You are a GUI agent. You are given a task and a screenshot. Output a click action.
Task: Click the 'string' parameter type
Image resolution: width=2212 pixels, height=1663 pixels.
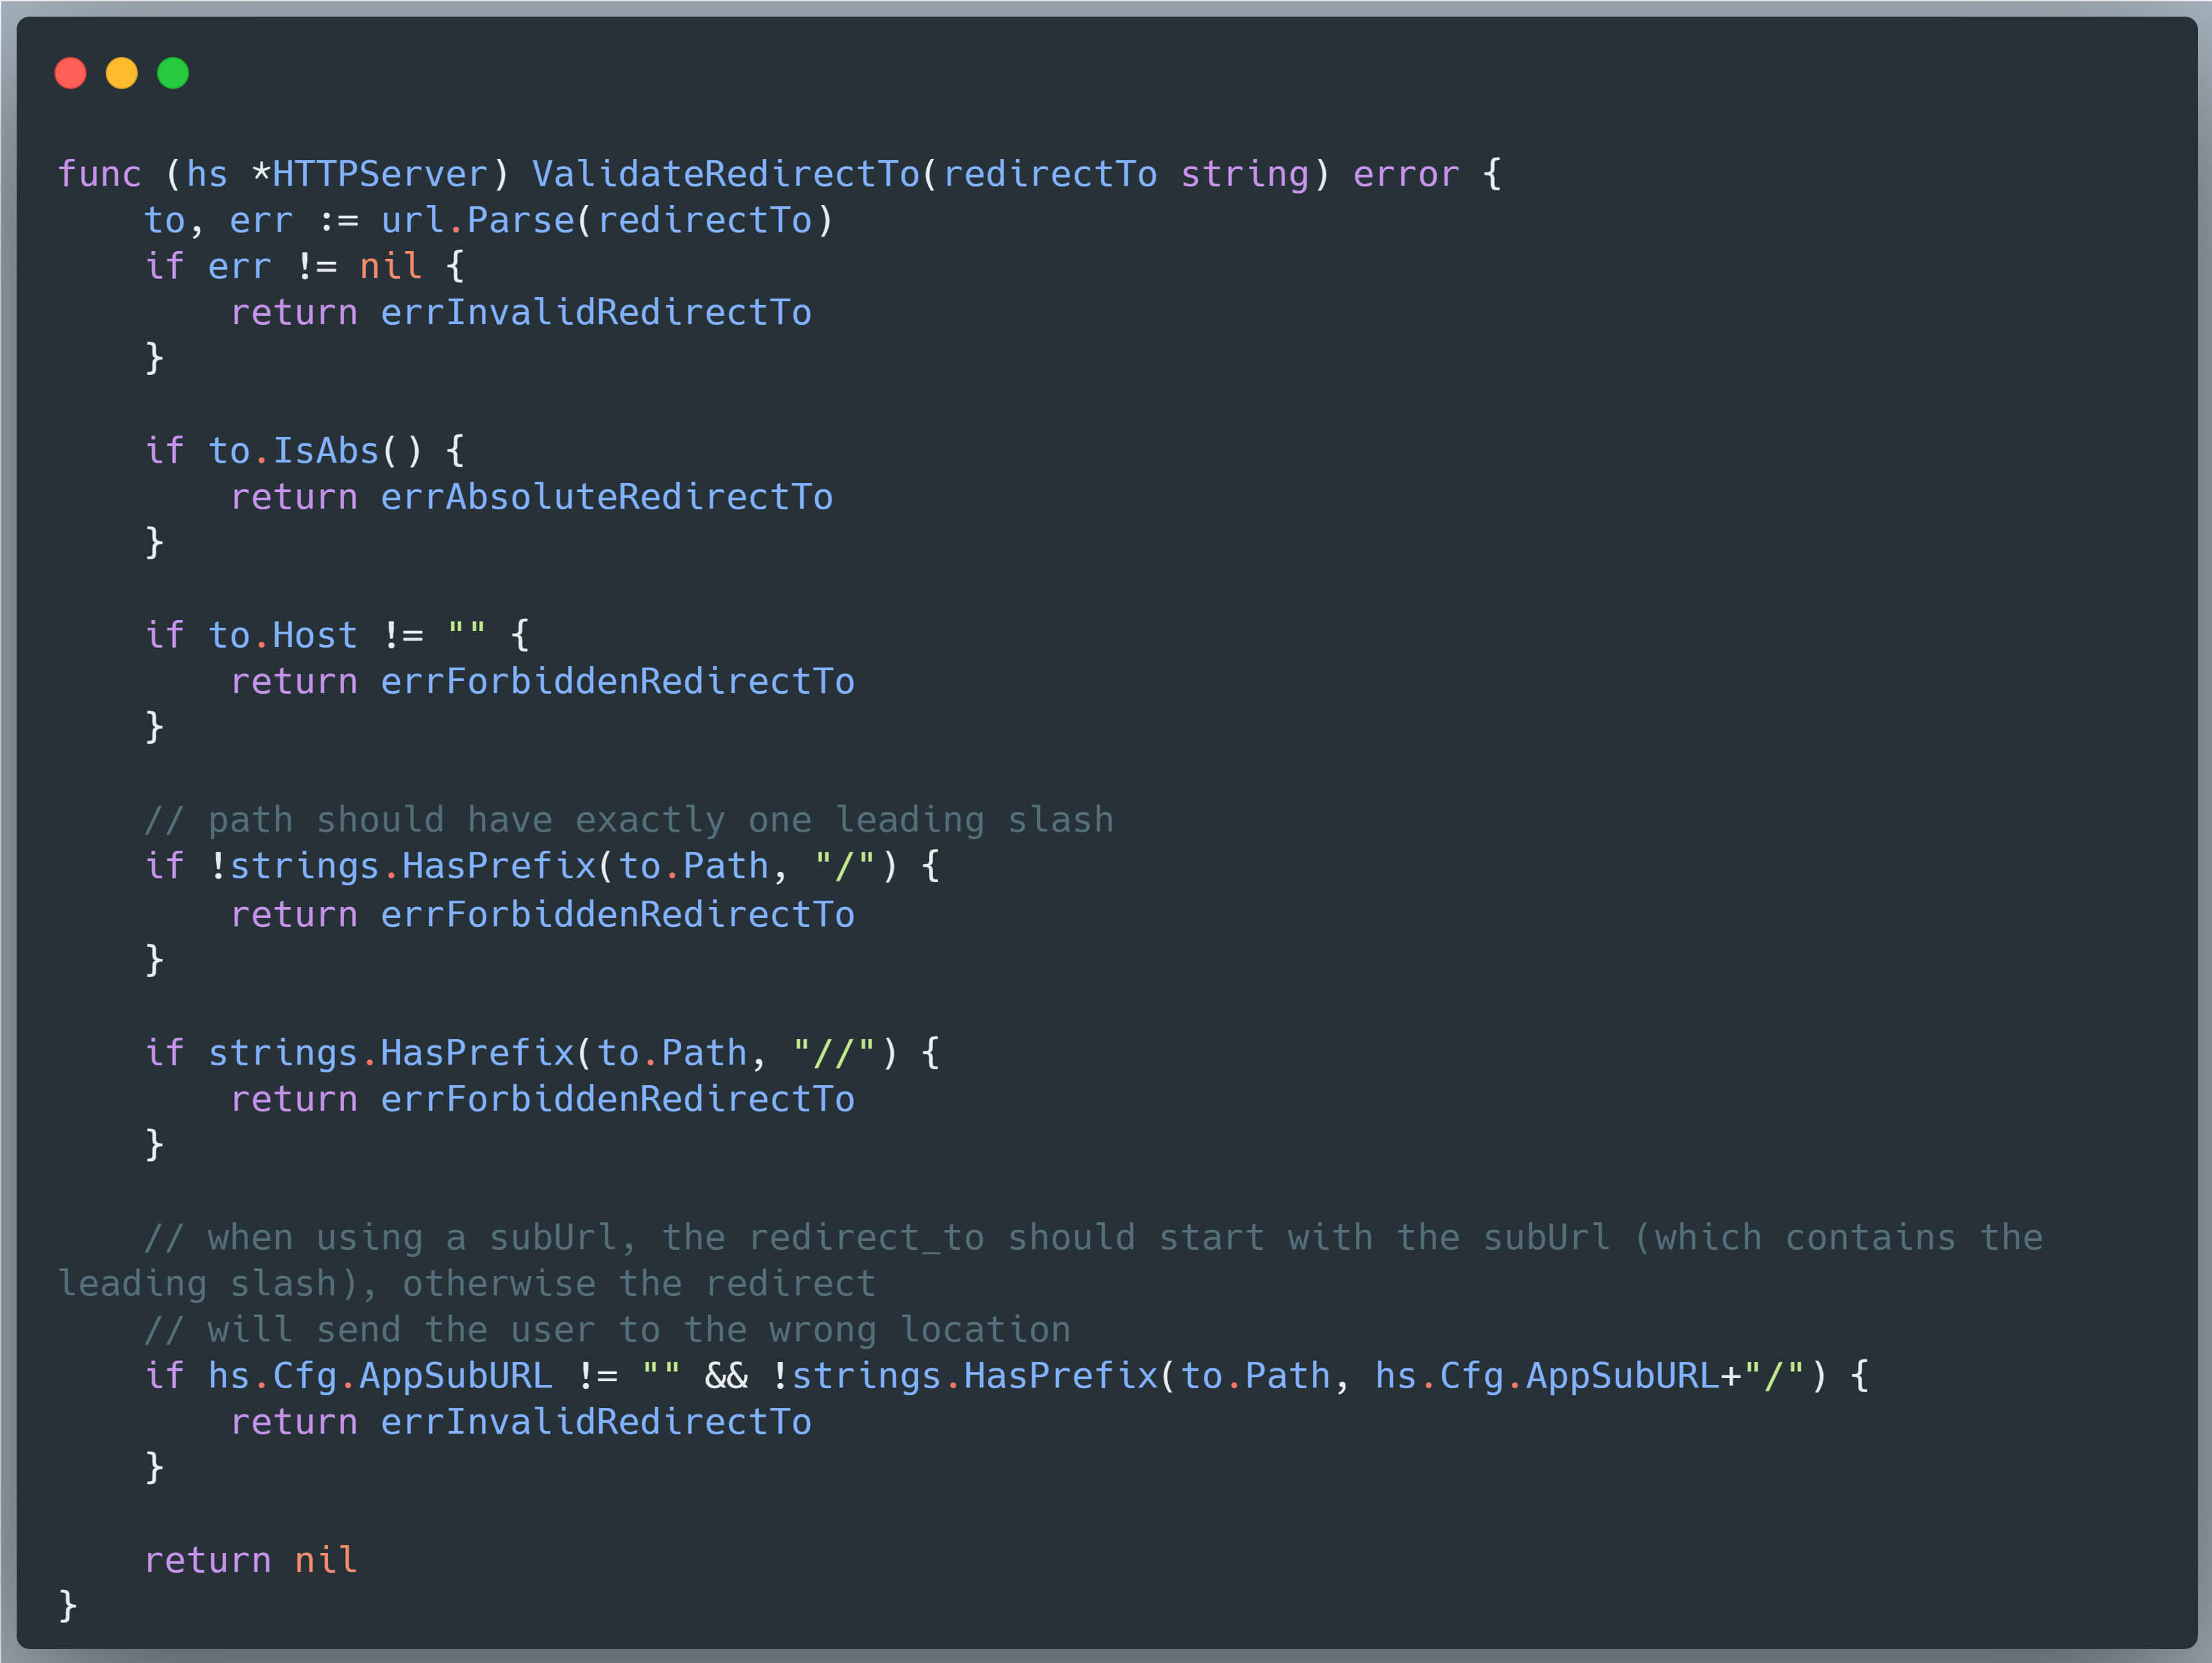pos(1244,174)
